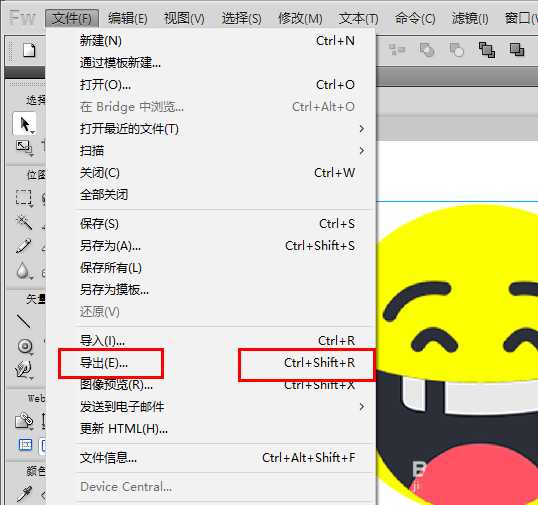The width and height of the screenshot is (538, 505).
Task: Select the Hotspot tool
Action: coord(24,421)
